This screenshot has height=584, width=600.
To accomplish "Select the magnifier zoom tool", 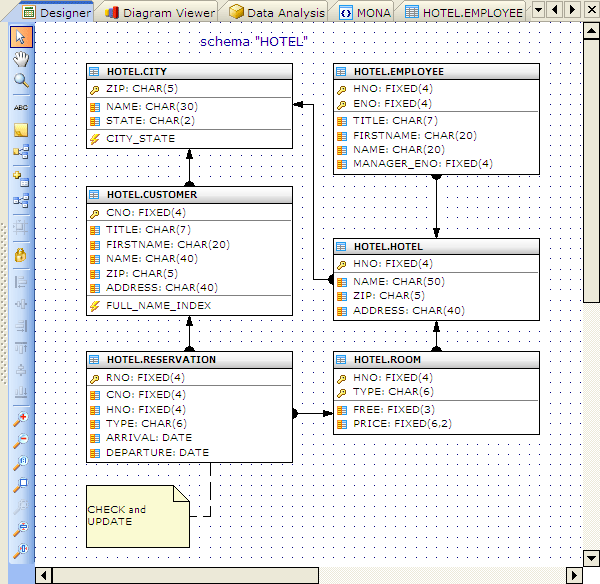I will coord(21,81).
